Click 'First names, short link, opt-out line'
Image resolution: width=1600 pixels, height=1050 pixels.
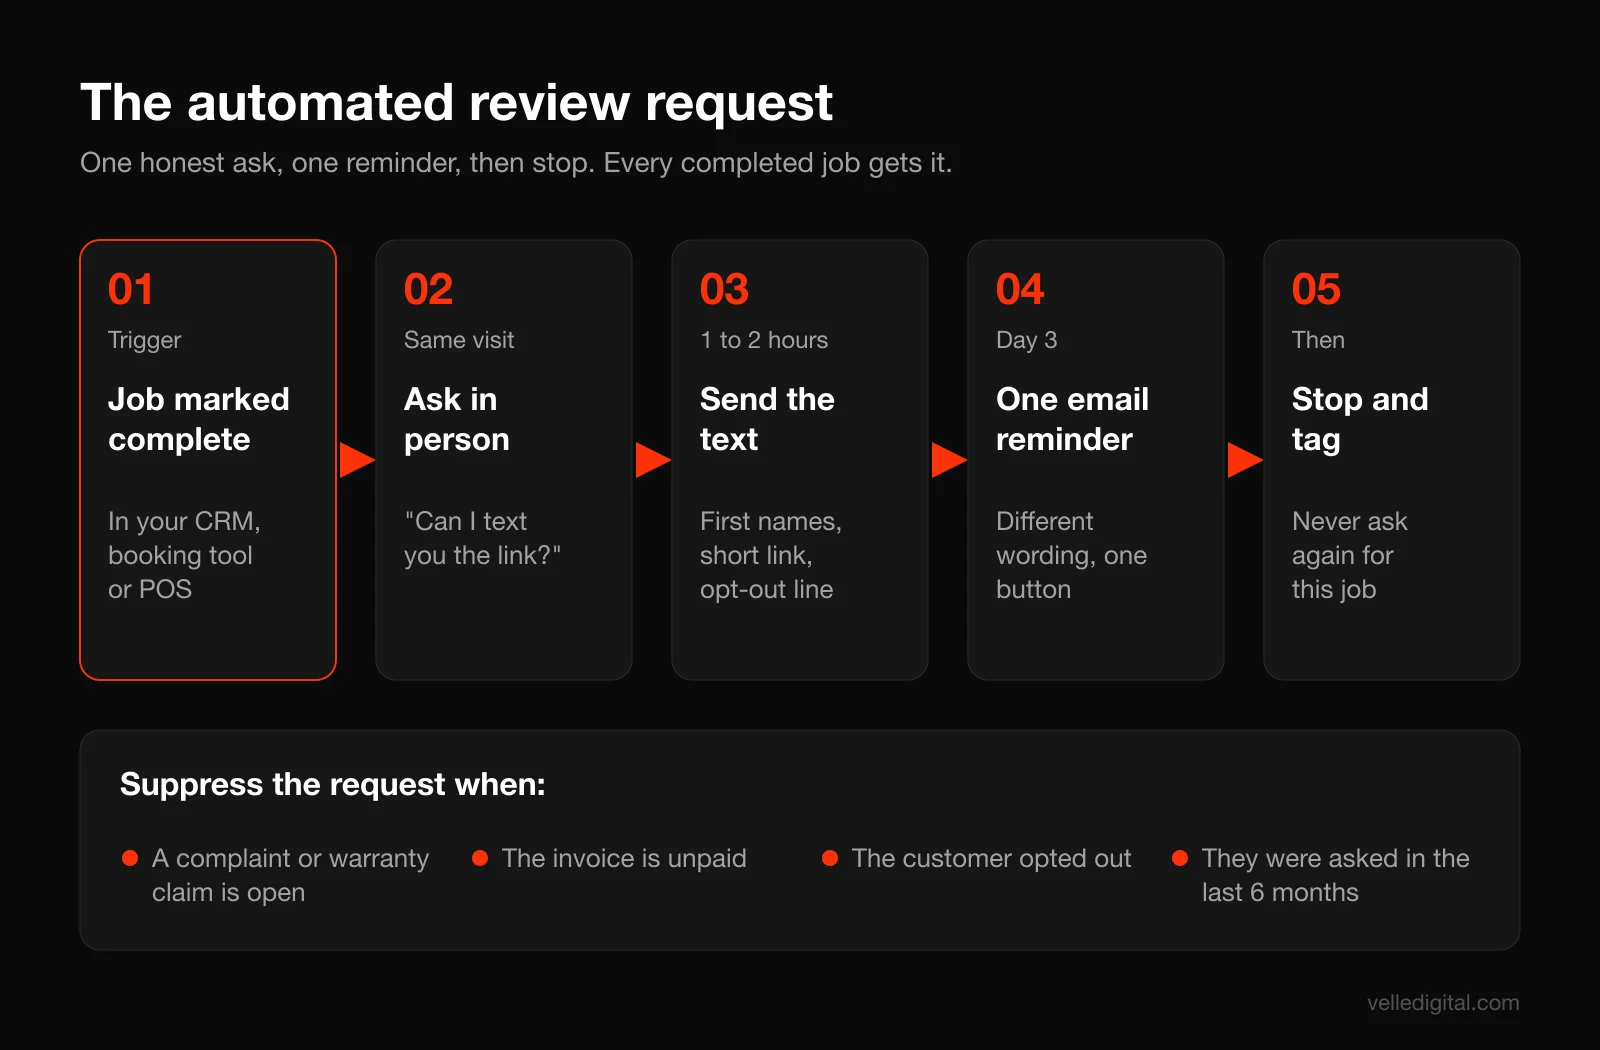pyautogui.click(x=771, y=555)
